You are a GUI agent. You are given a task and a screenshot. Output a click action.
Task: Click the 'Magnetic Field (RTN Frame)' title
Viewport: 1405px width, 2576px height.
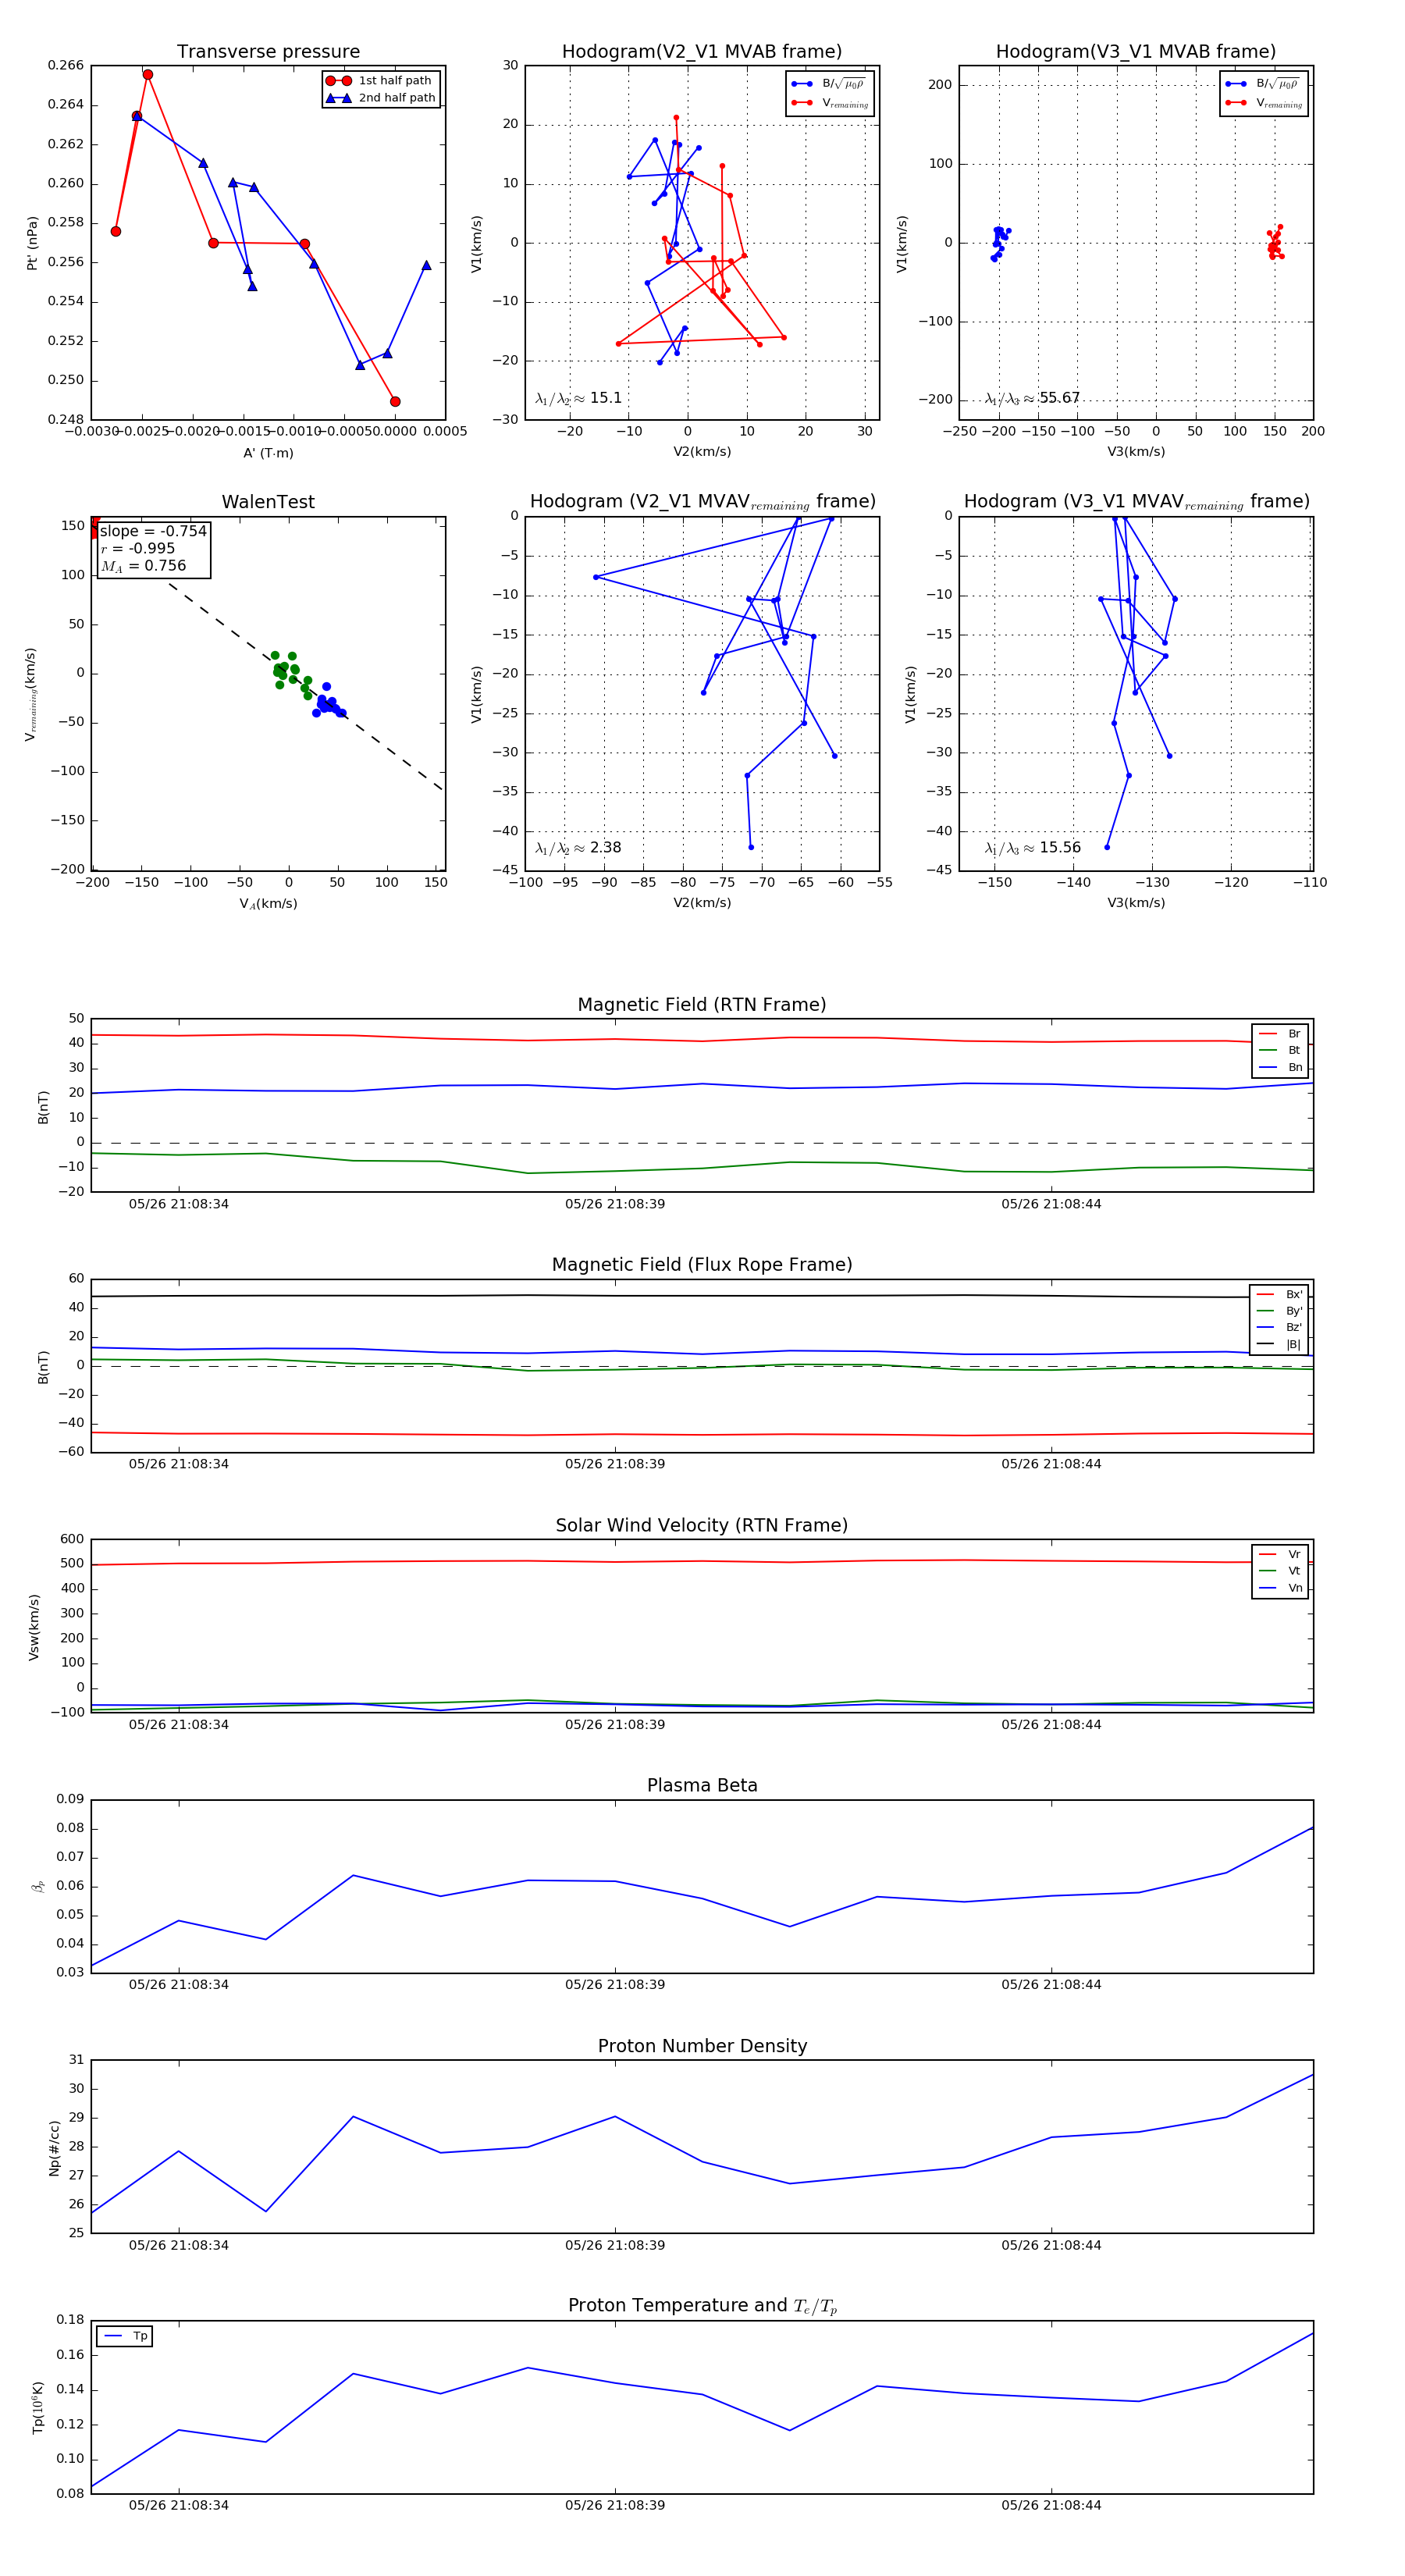(702, 1005)
